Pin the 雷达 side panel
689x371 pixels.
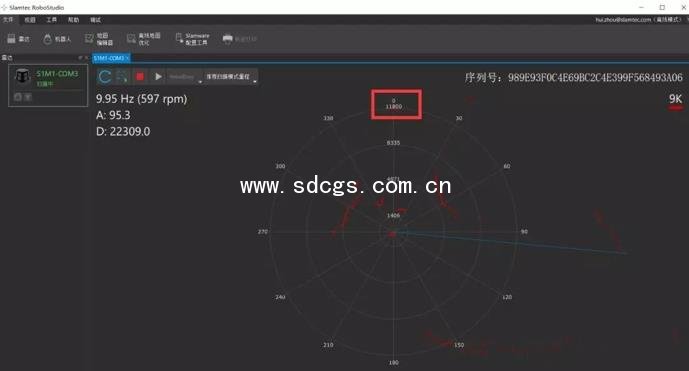click(x=80, y=58)
